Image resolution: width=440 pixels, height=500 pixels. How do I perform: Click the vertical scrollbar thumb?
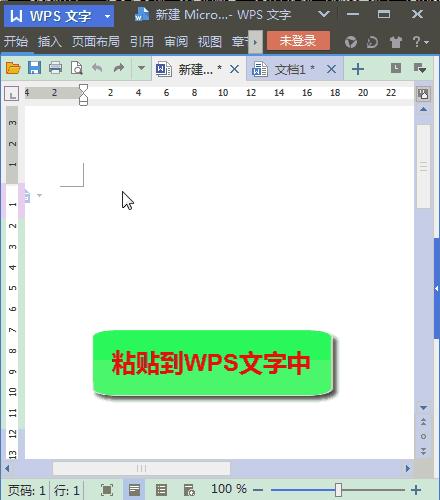pyautogui.click(x=423, y=166)
